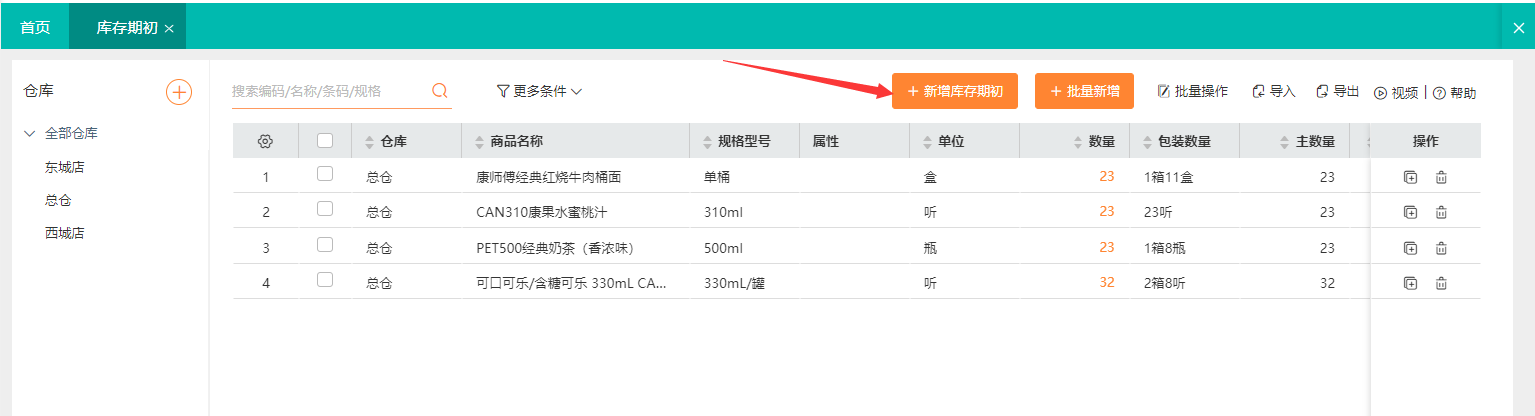Click the product search input field

(x=328, y=91)
